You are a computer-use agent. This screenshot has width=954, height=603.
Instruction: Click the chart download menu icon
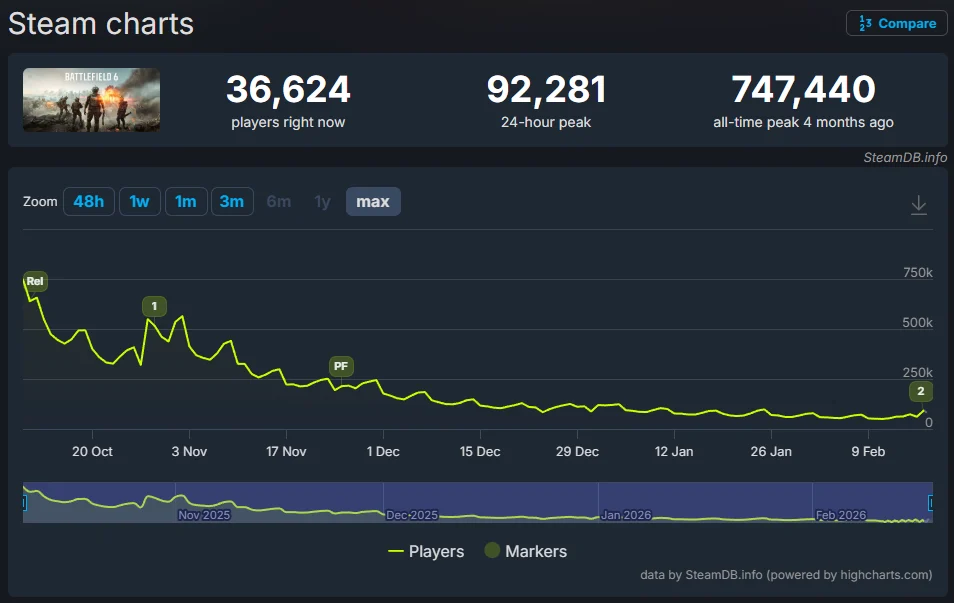(x=918, y=204)
